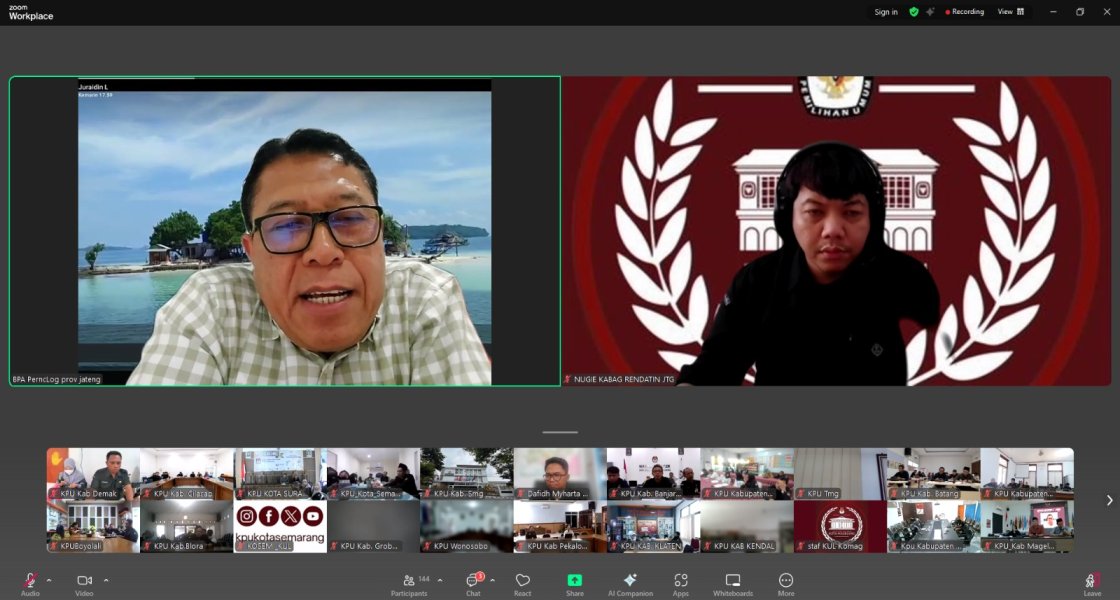1120x600 pixels.
Task: Open Whiteboards from the meeting toolbar
Action: pos(732,584)
